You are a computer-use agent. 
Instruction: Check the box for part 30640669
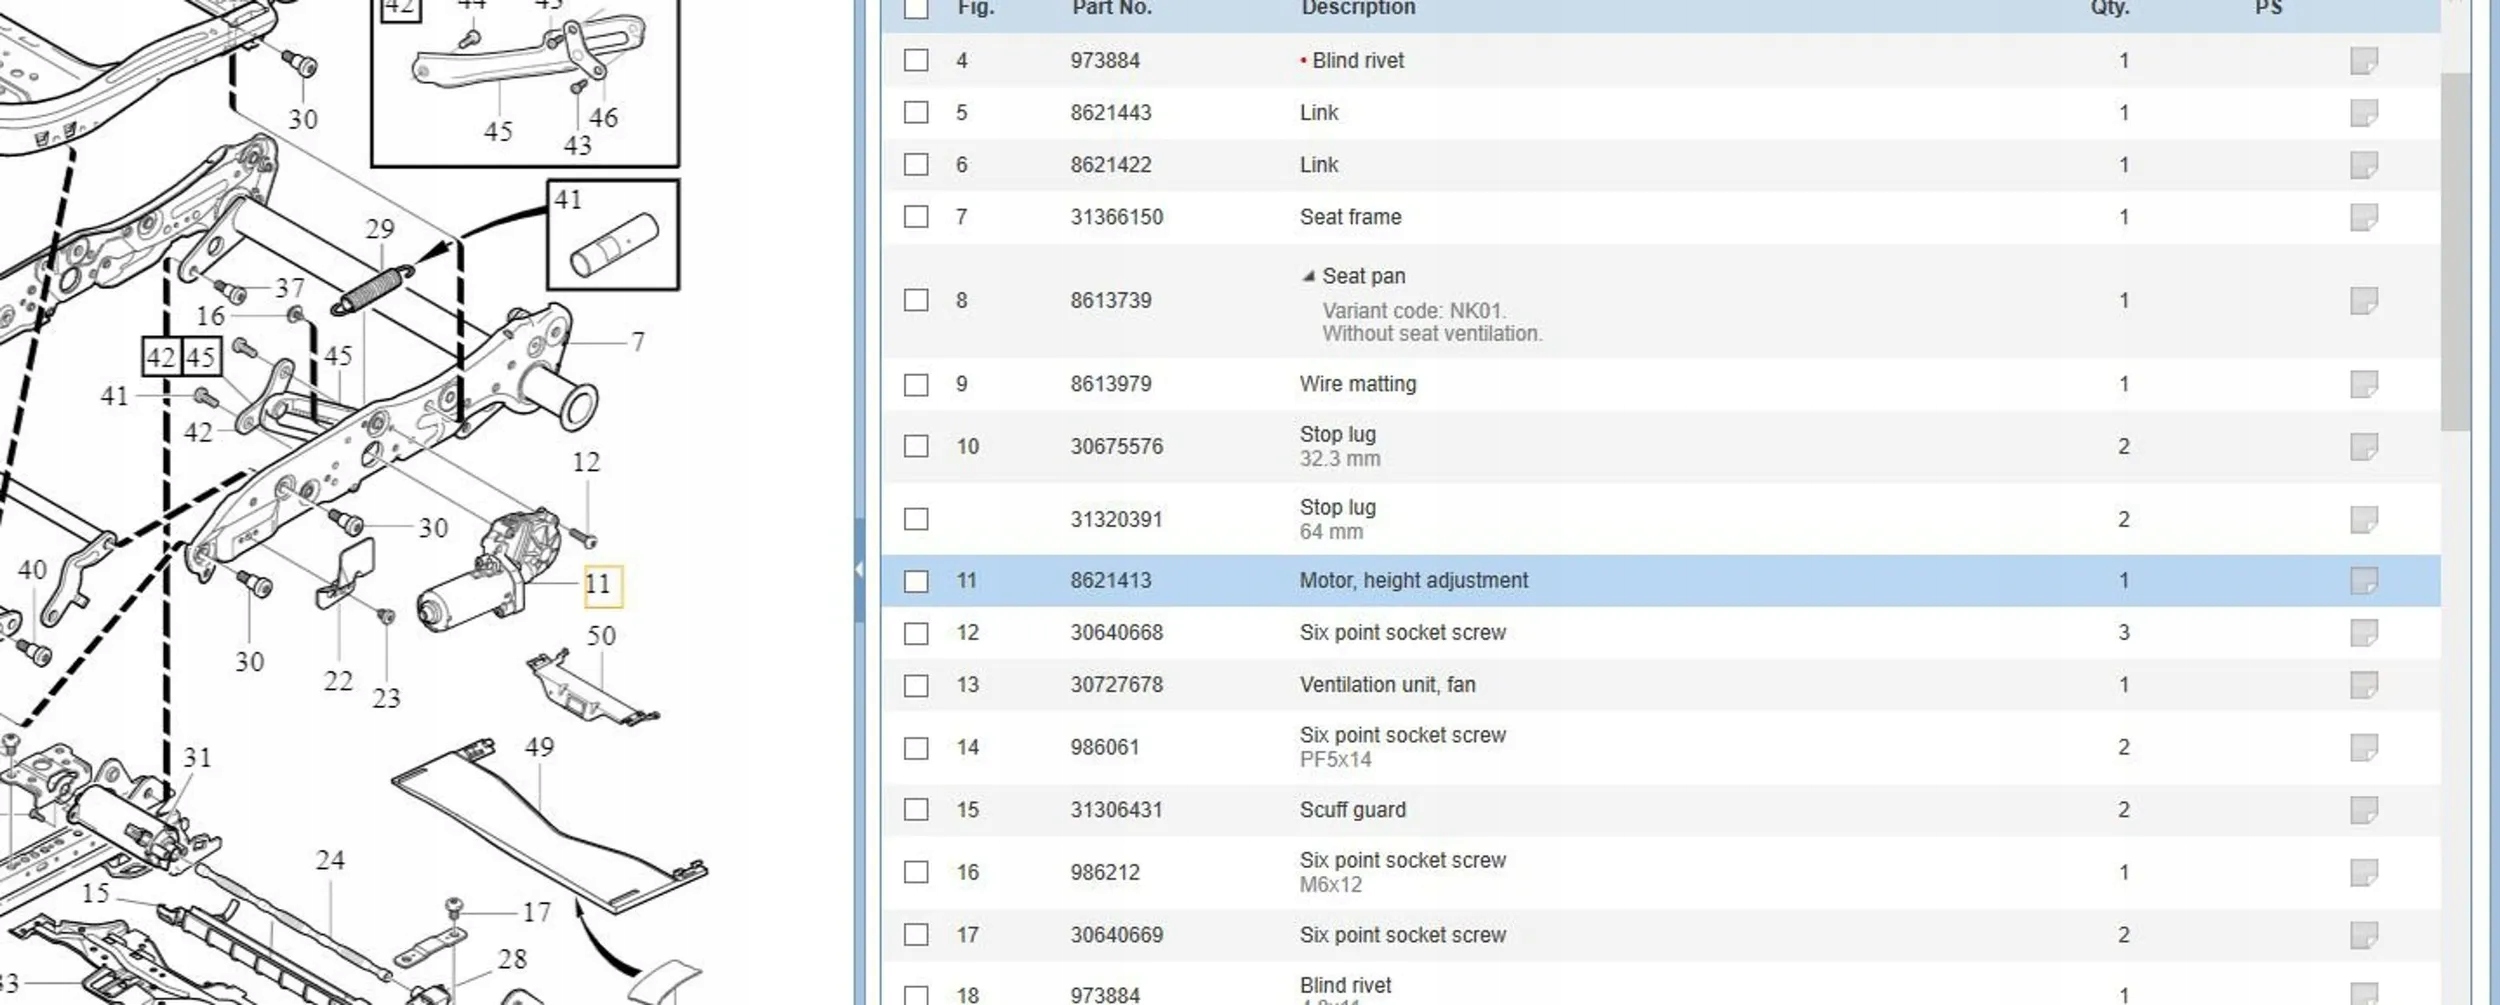tap(916, 934)
